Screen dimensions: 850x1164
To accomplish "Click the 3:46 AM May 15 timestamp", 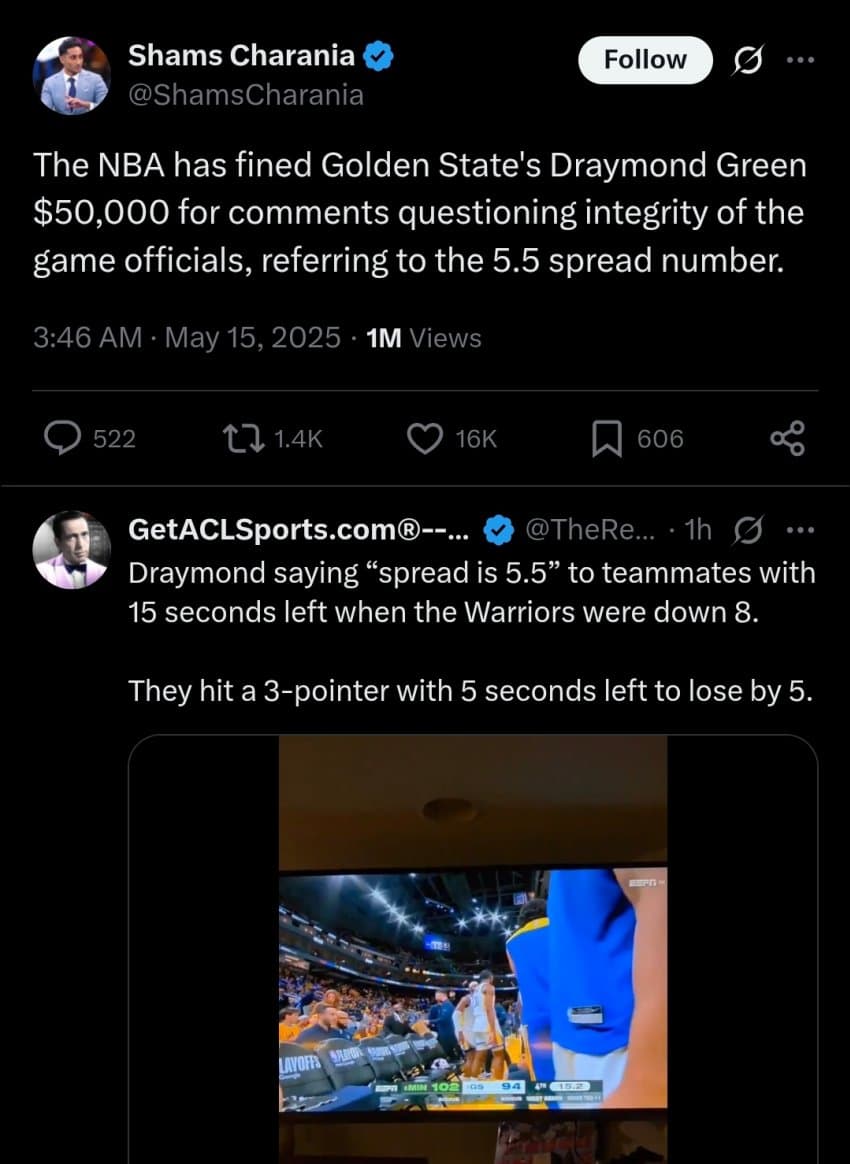I will click(x=186, y=338).
